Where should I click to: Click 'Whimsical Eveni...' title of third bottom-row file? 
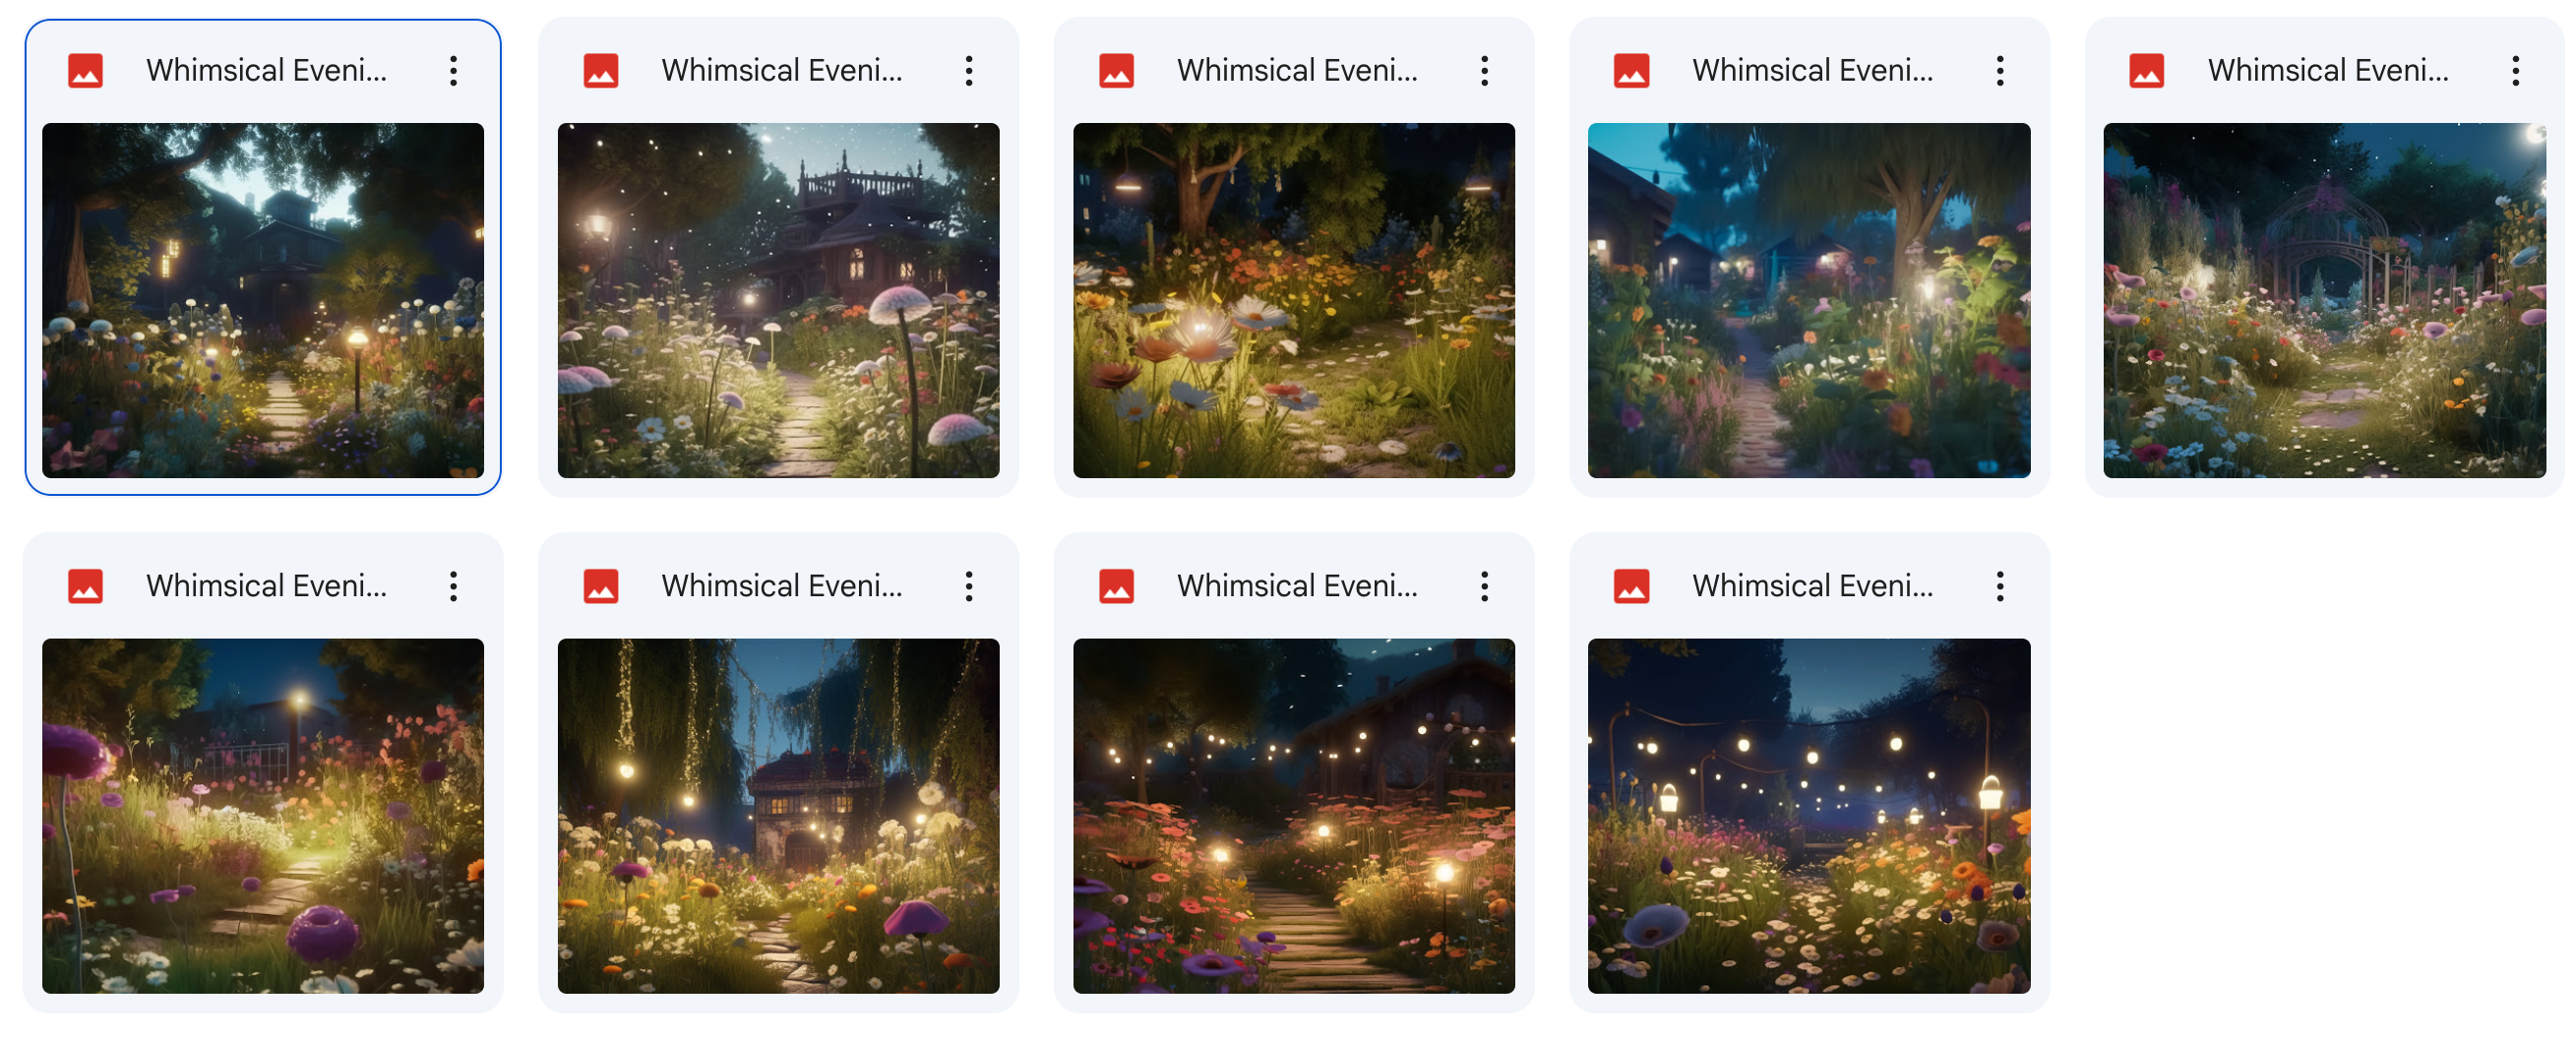pos(1297,586)
